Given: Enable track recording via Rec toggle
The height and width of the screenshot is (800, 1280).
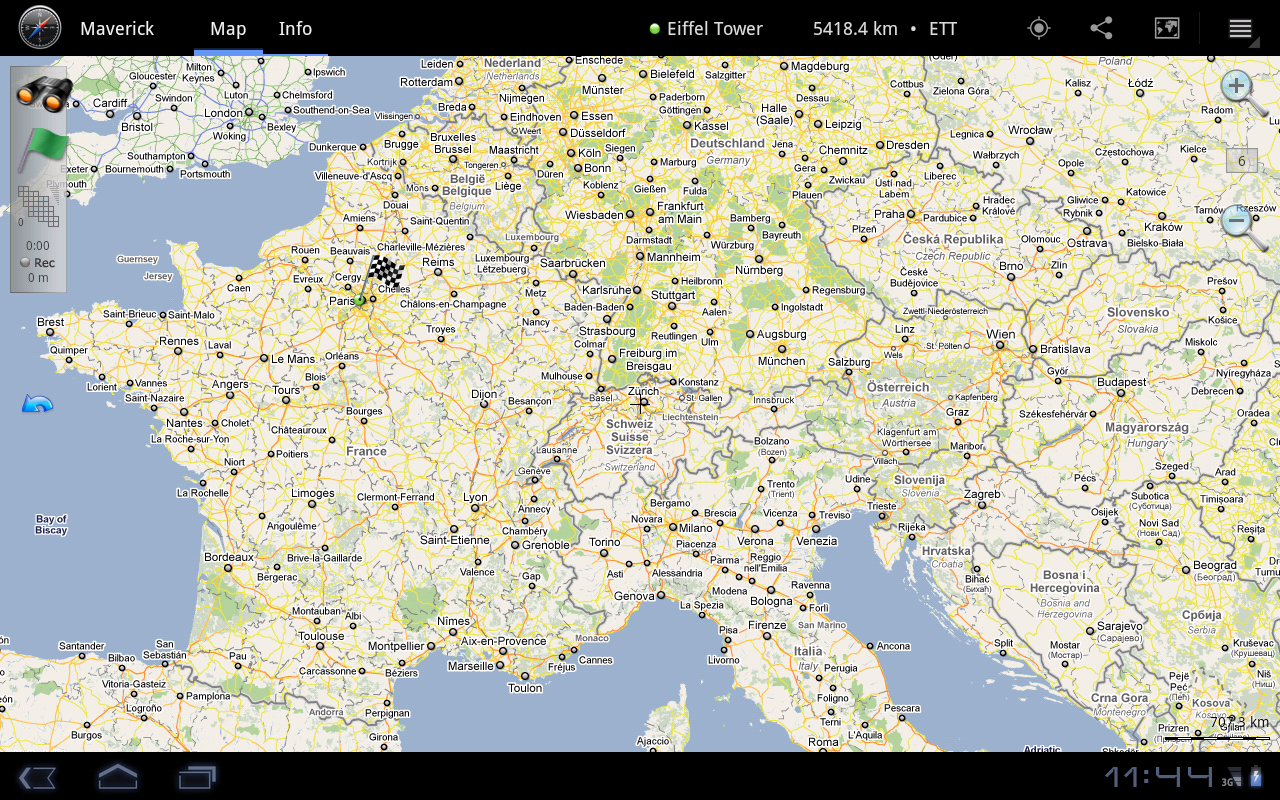Looking at the screenshot, I should coord(36,262).
